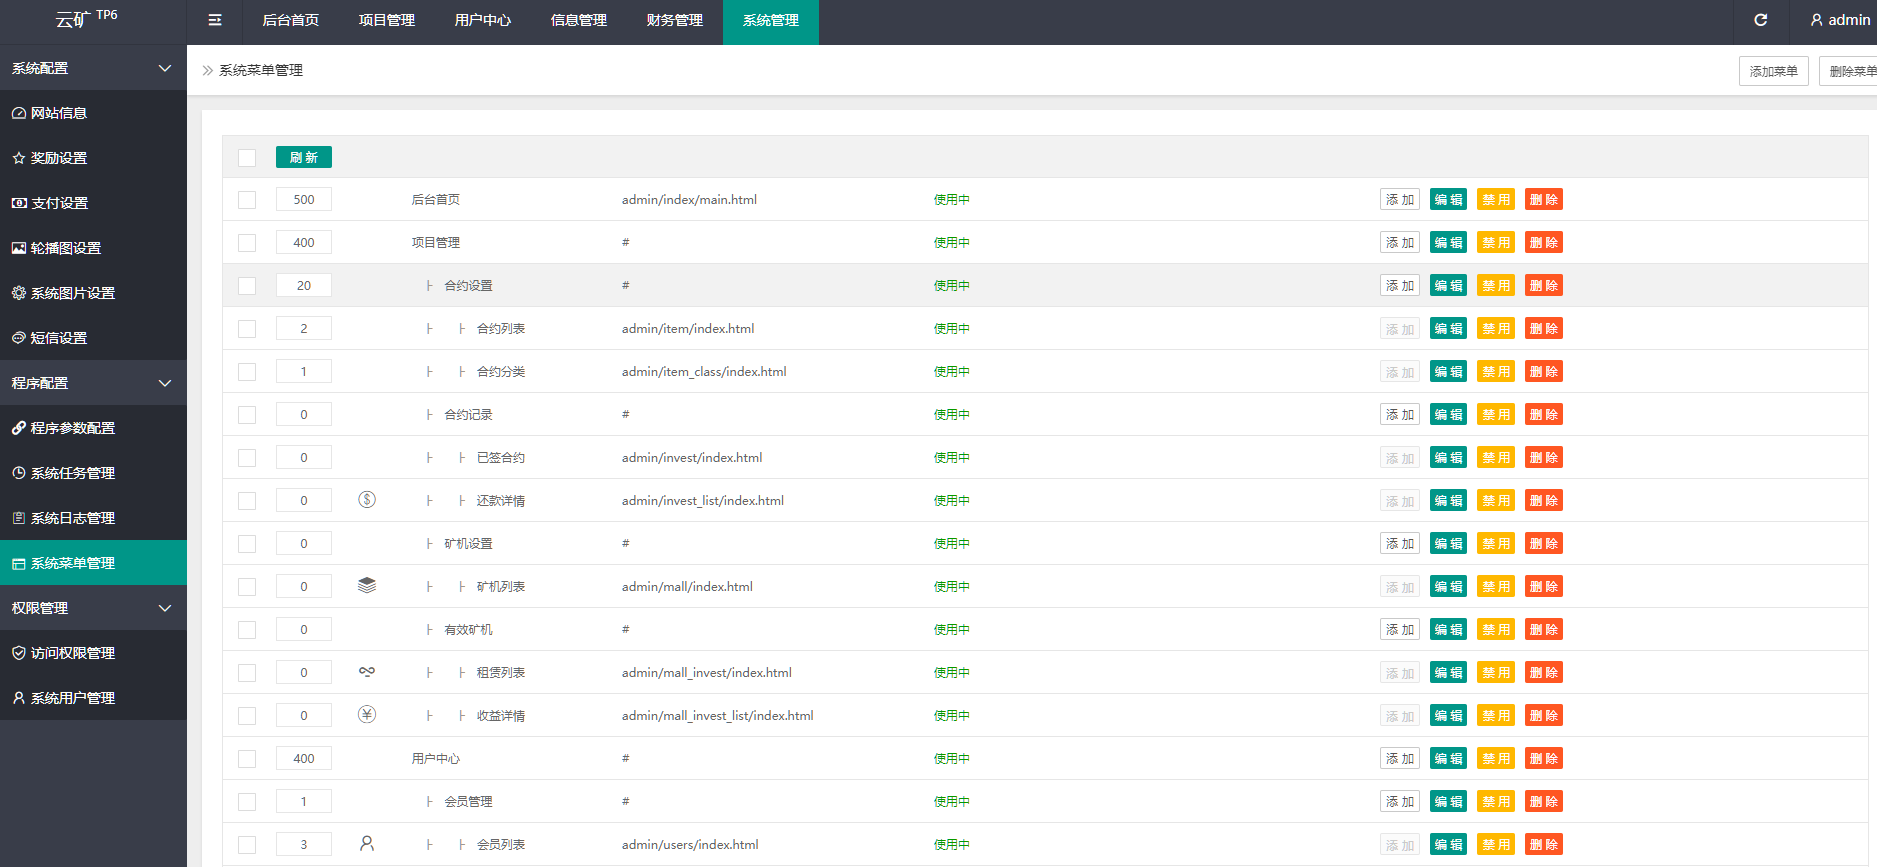This screenshot has height=867, width=1877.
Task: Click the refresh icon in top bar
Action: click(1761, 20)
